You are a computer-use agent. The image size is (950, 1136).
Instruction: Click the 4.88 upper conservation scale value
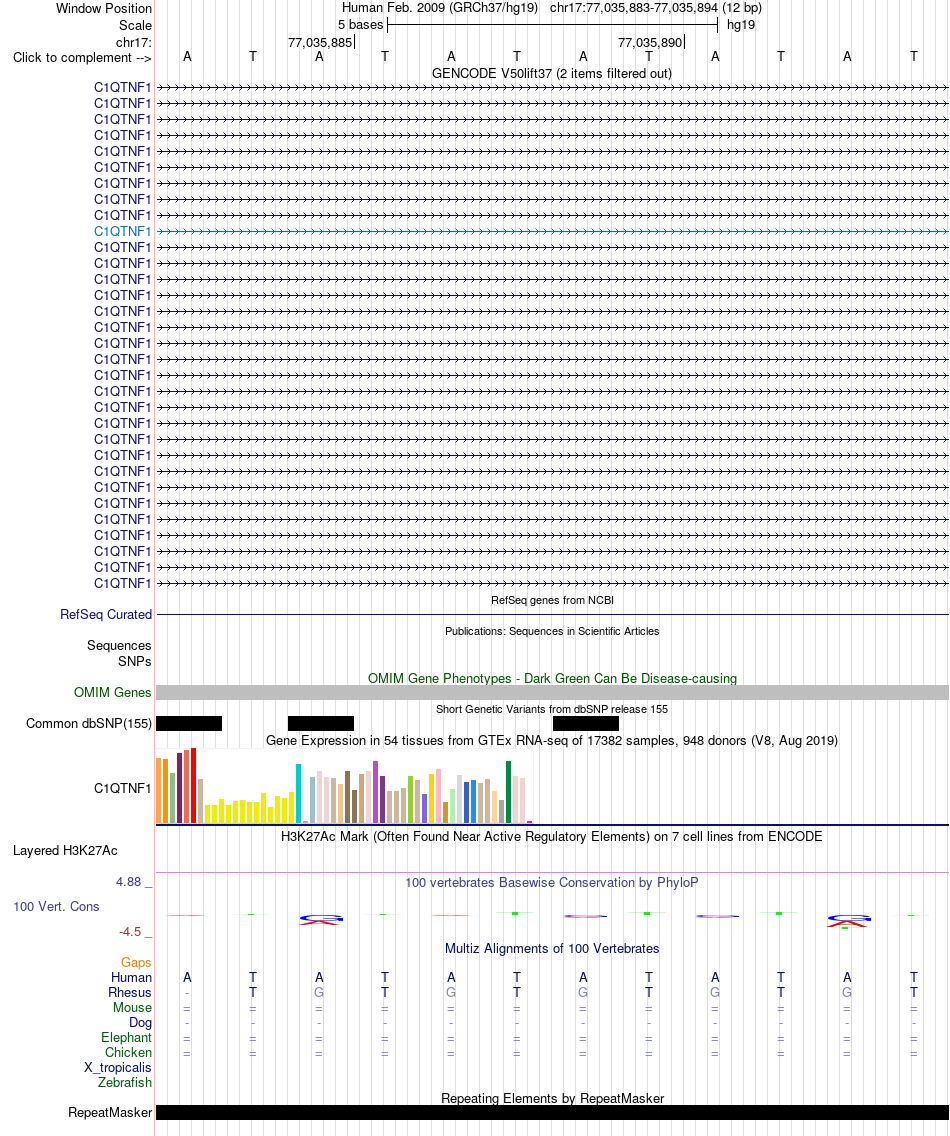(x=128, y=882)
